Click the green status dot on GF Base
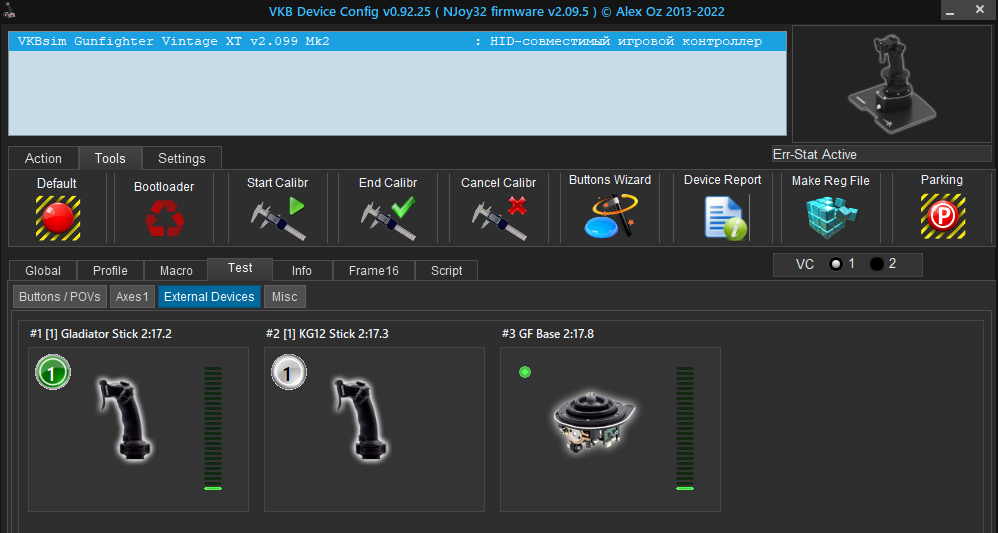The image size is (998, 533). tap(525, 372)
